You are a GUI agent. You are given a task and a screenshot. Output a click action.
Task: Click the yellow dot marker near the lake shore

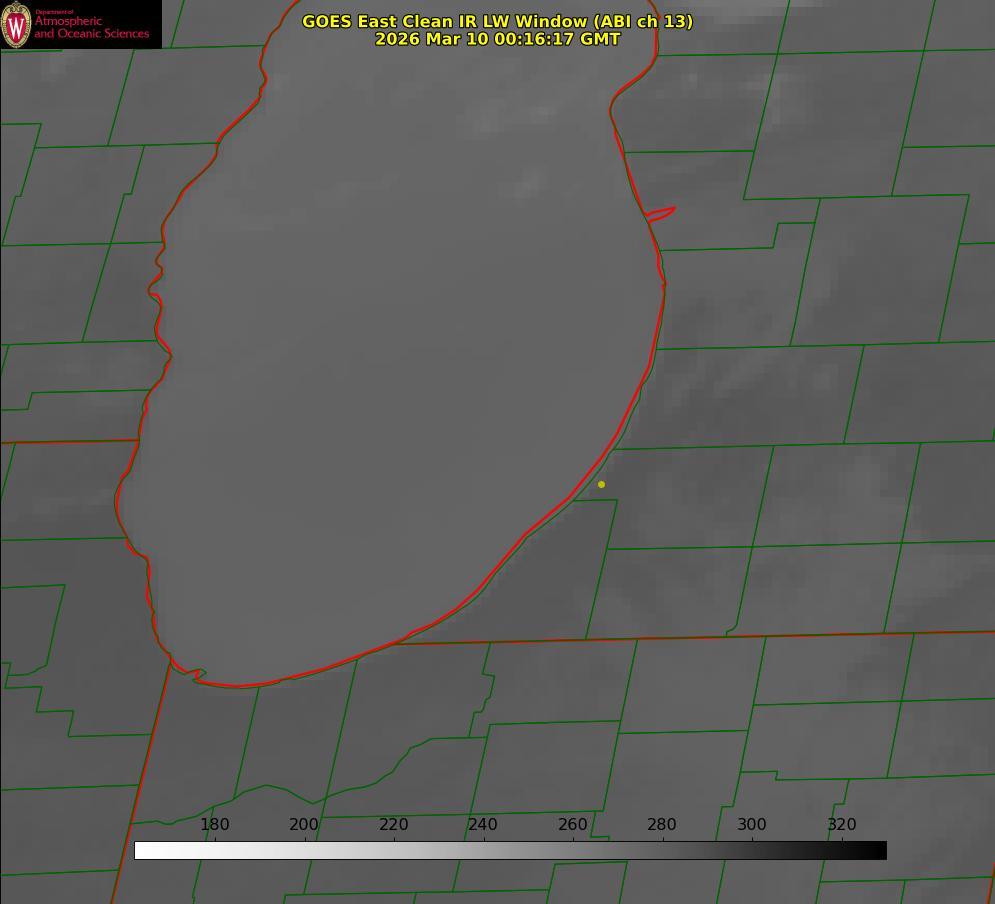click(x=601, y=484)
